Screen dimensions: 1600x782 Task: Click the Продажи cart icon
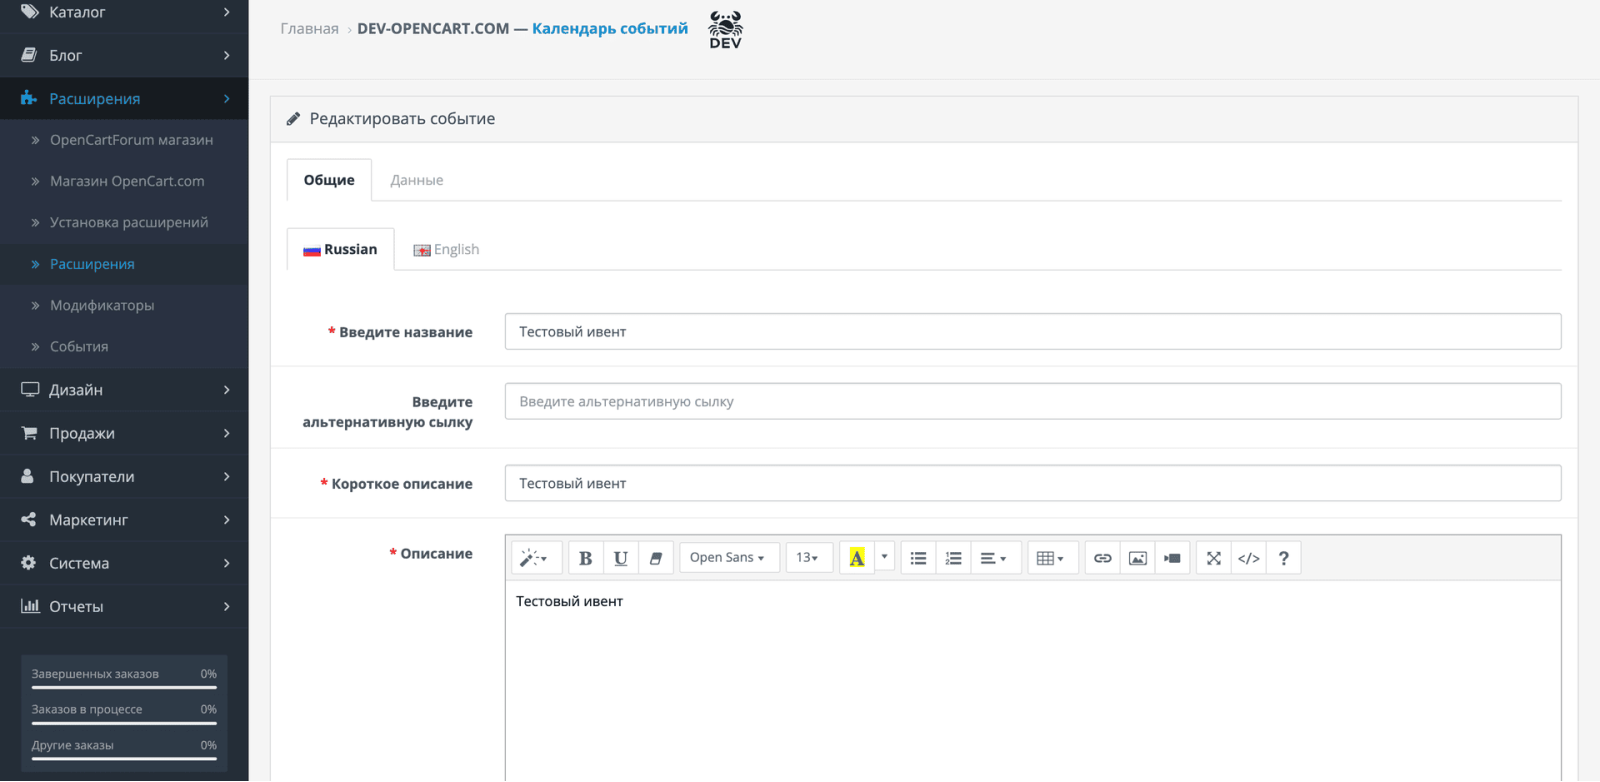(x=29, y=433)
